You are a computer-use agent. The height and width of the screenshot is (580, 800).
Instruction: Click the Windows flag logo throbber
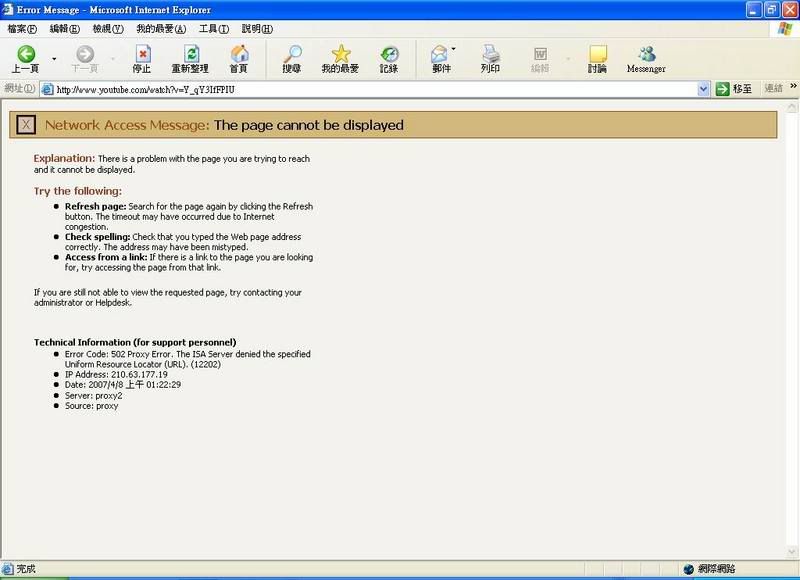(785, 29)
